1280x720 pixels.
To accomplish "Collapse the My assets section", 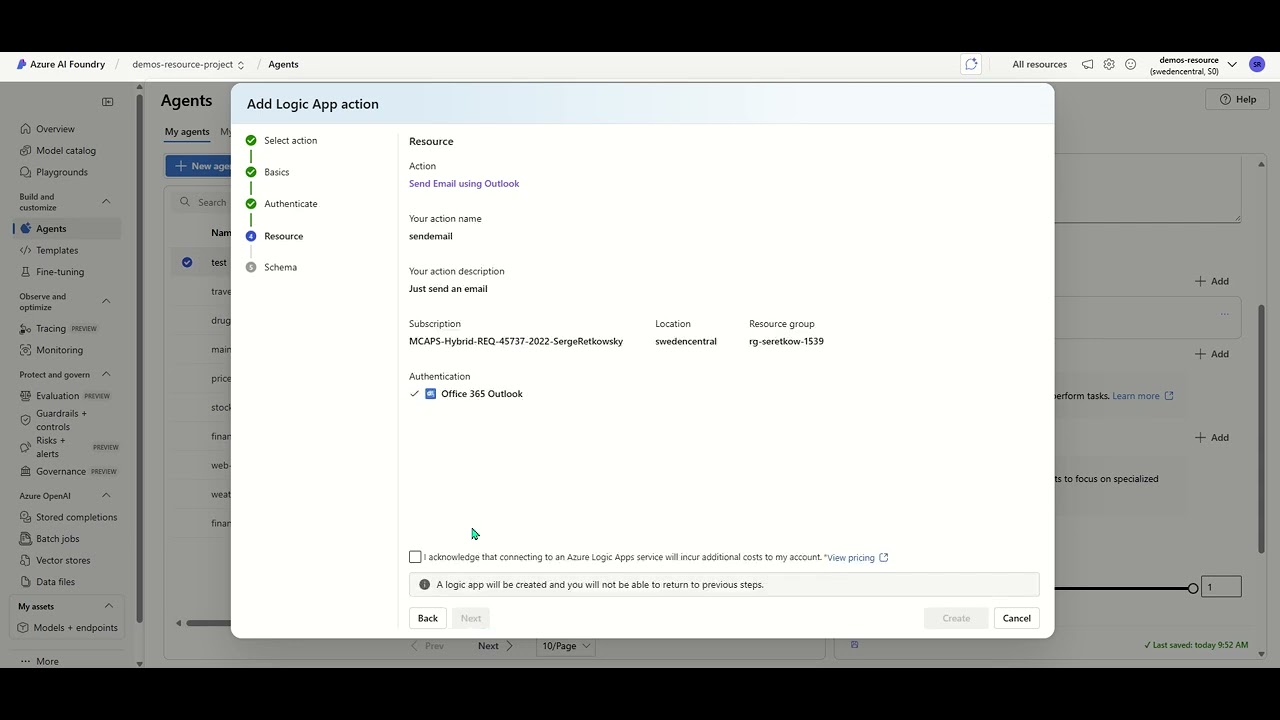I will (108, 606).
